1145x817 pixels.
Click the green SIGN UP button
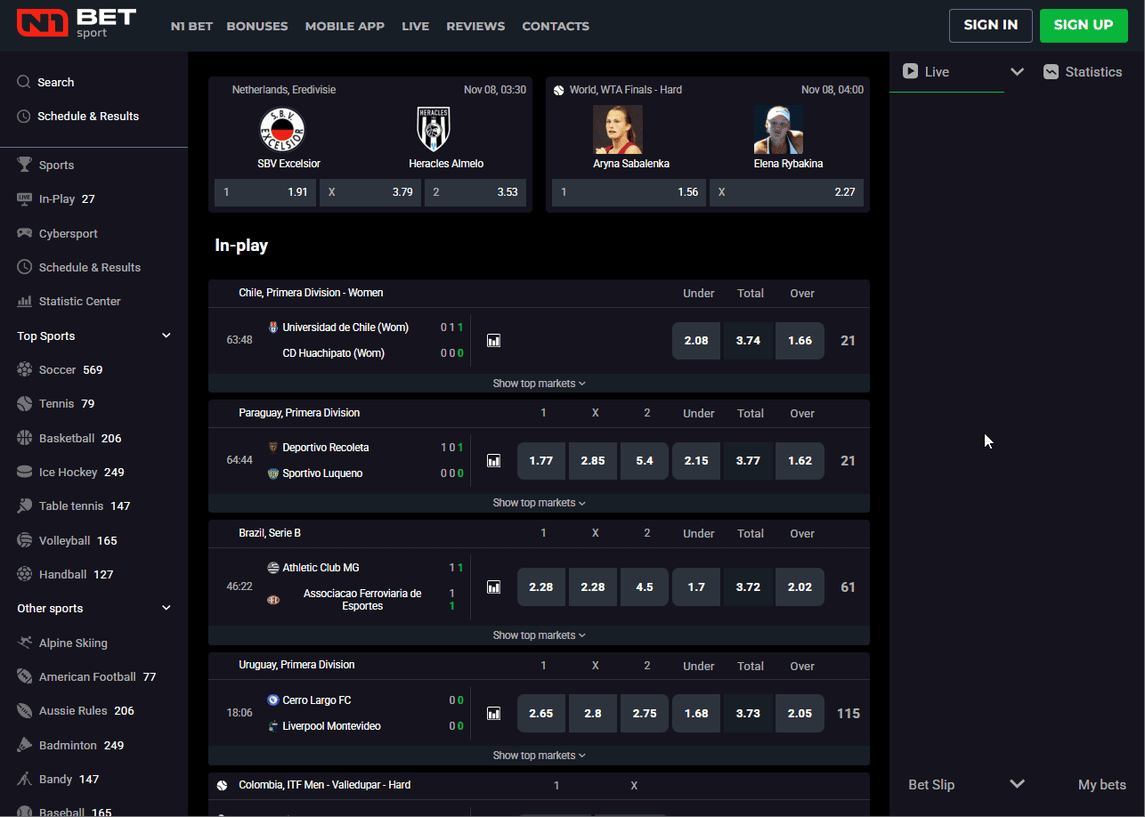point(1083,25)
